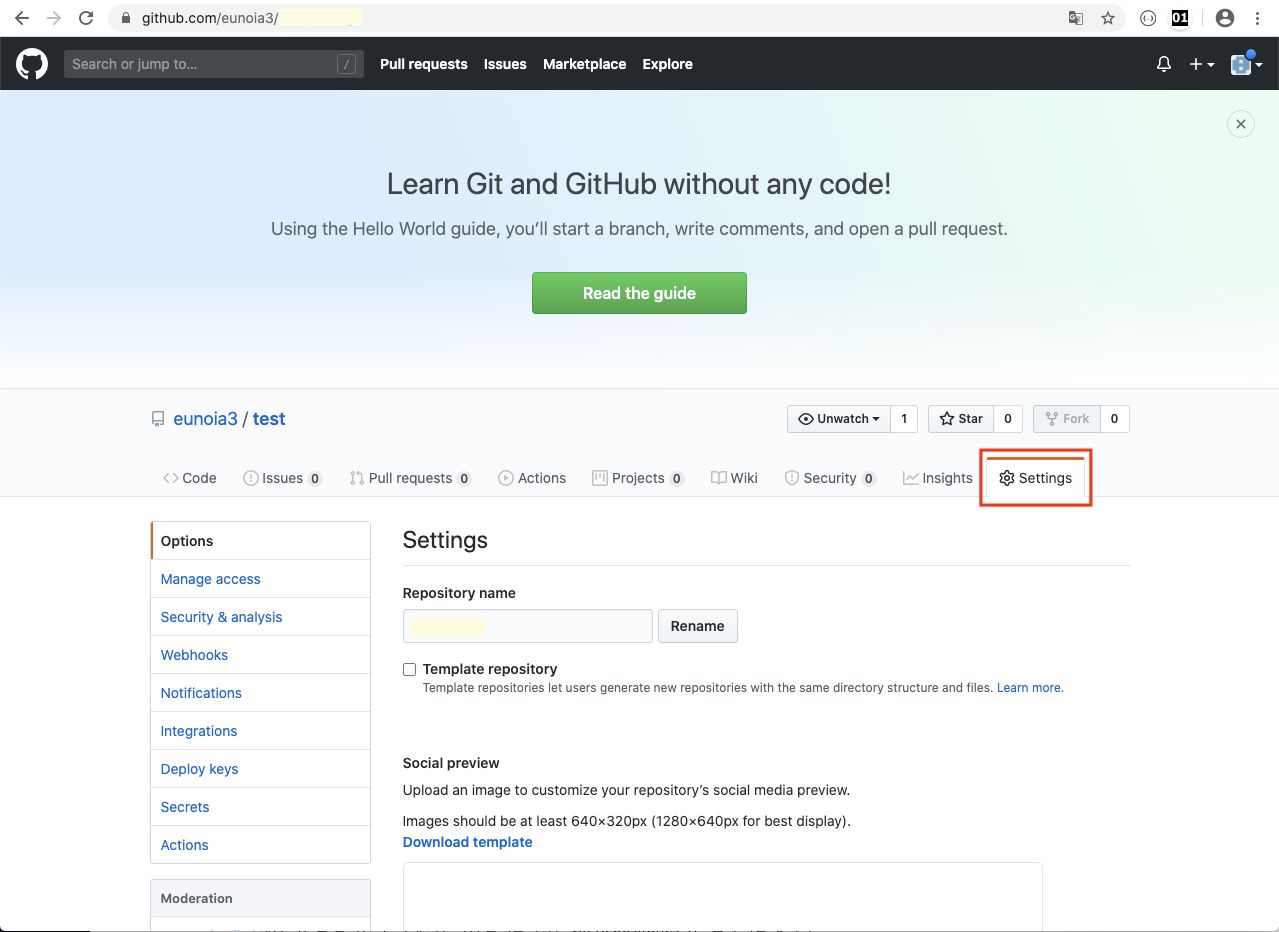Go to the Actions repository tab
Screen dimensions: 1279x932
(x=532, y=478)
